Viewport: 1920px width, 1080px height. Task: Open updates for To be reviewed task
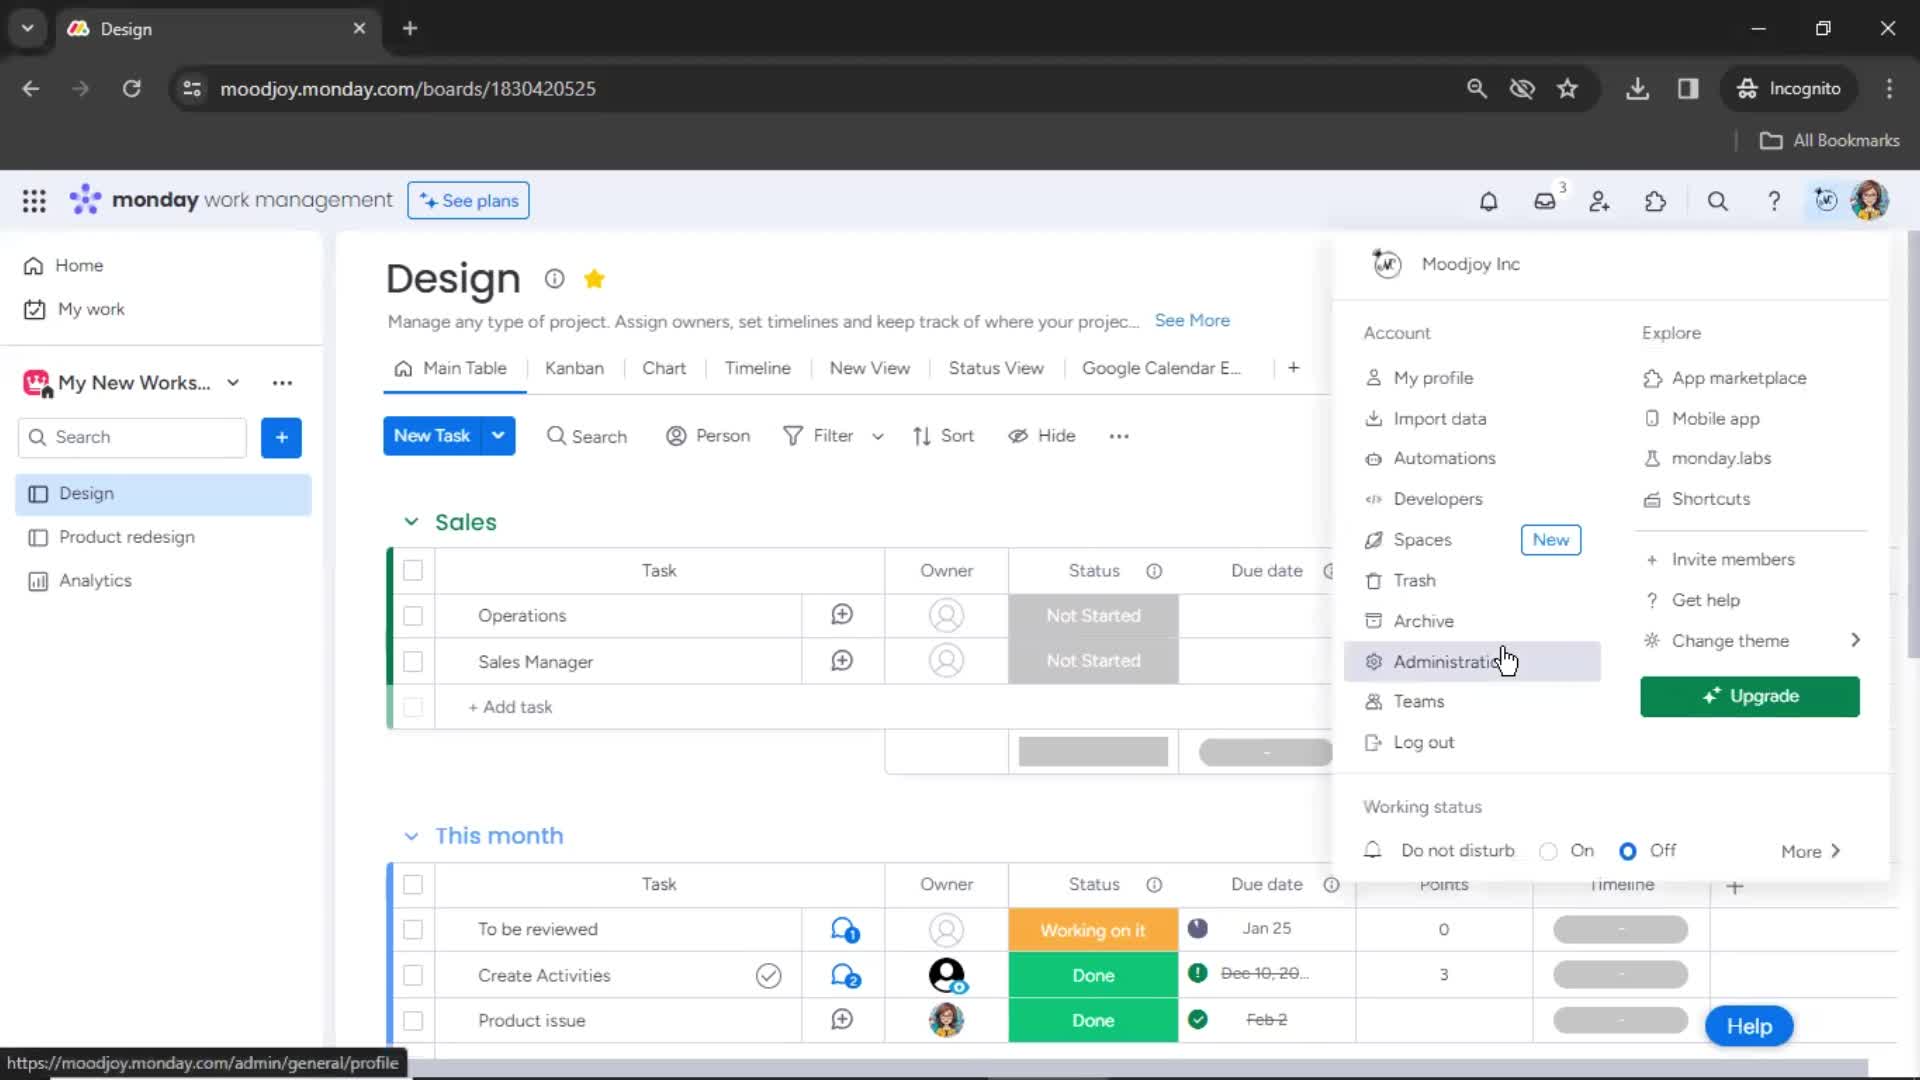pyautogui.click(x=845, y=930)
